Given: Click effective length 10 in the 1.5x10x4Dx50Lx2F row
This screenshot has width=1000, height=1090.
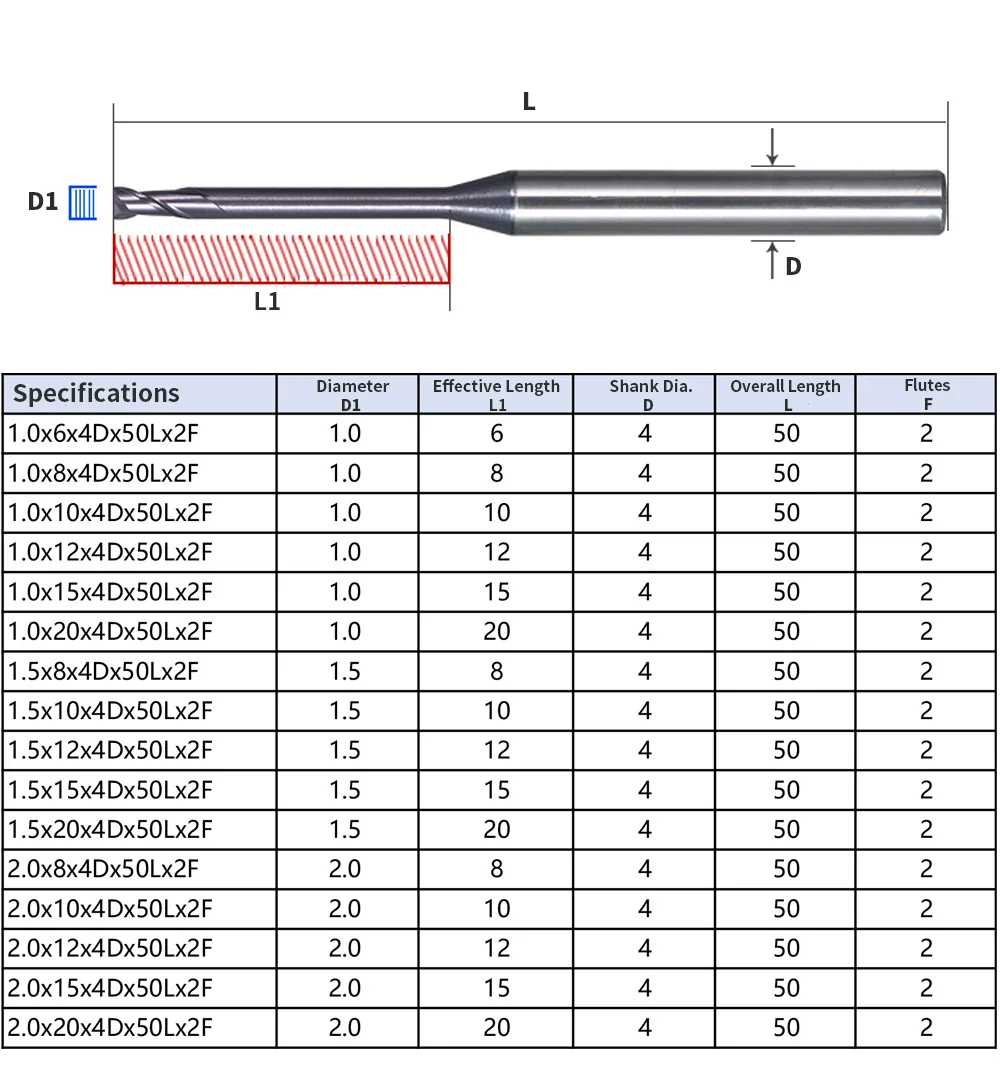Looking at the screenshot, I should pyautogui.click(x=497, y=711).
